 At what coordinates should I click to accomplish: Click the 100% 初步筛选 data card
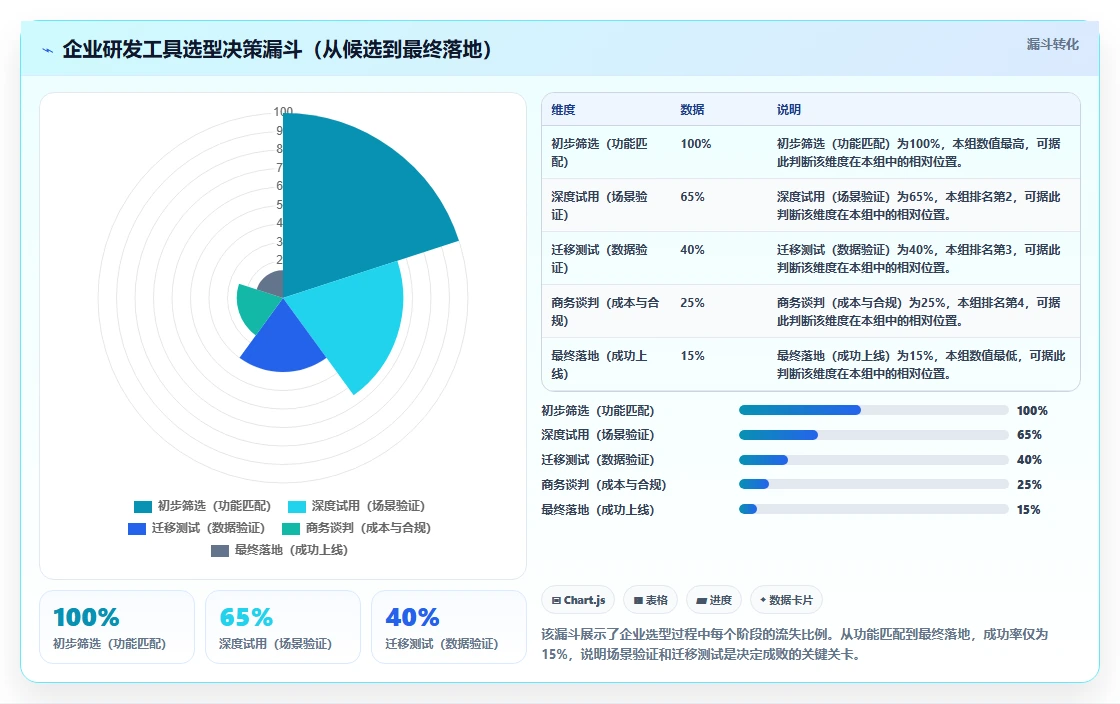click(x=117, y=627)
